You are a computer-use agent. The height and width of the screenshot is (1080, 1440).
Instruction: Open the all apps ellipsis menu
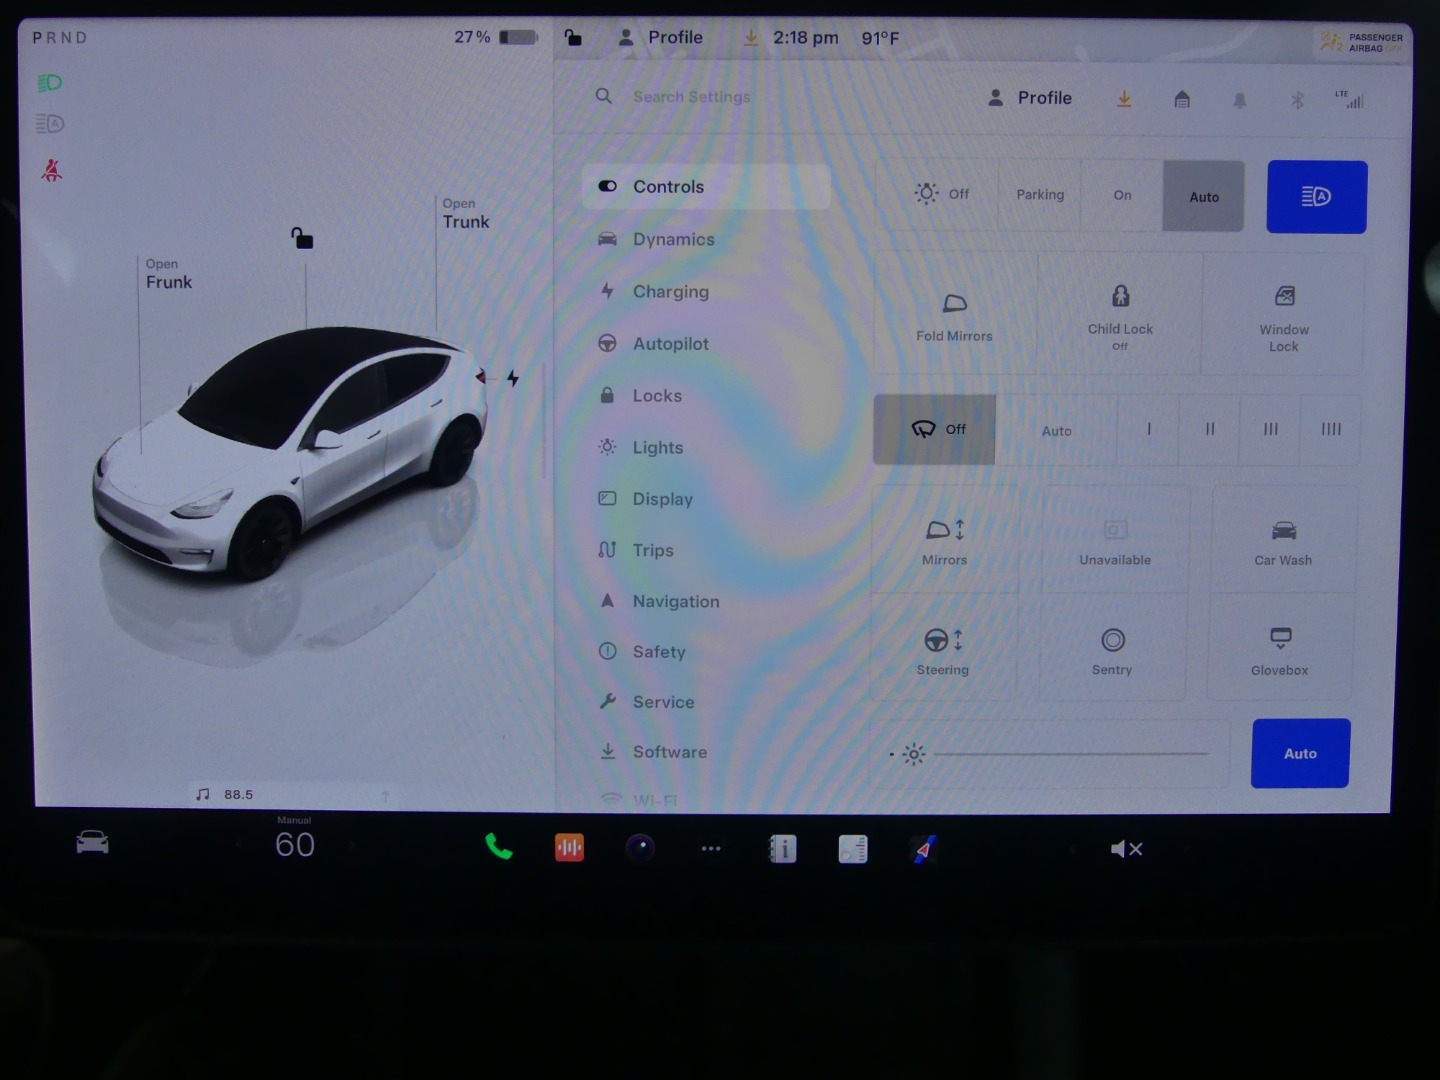coord(711,849)
